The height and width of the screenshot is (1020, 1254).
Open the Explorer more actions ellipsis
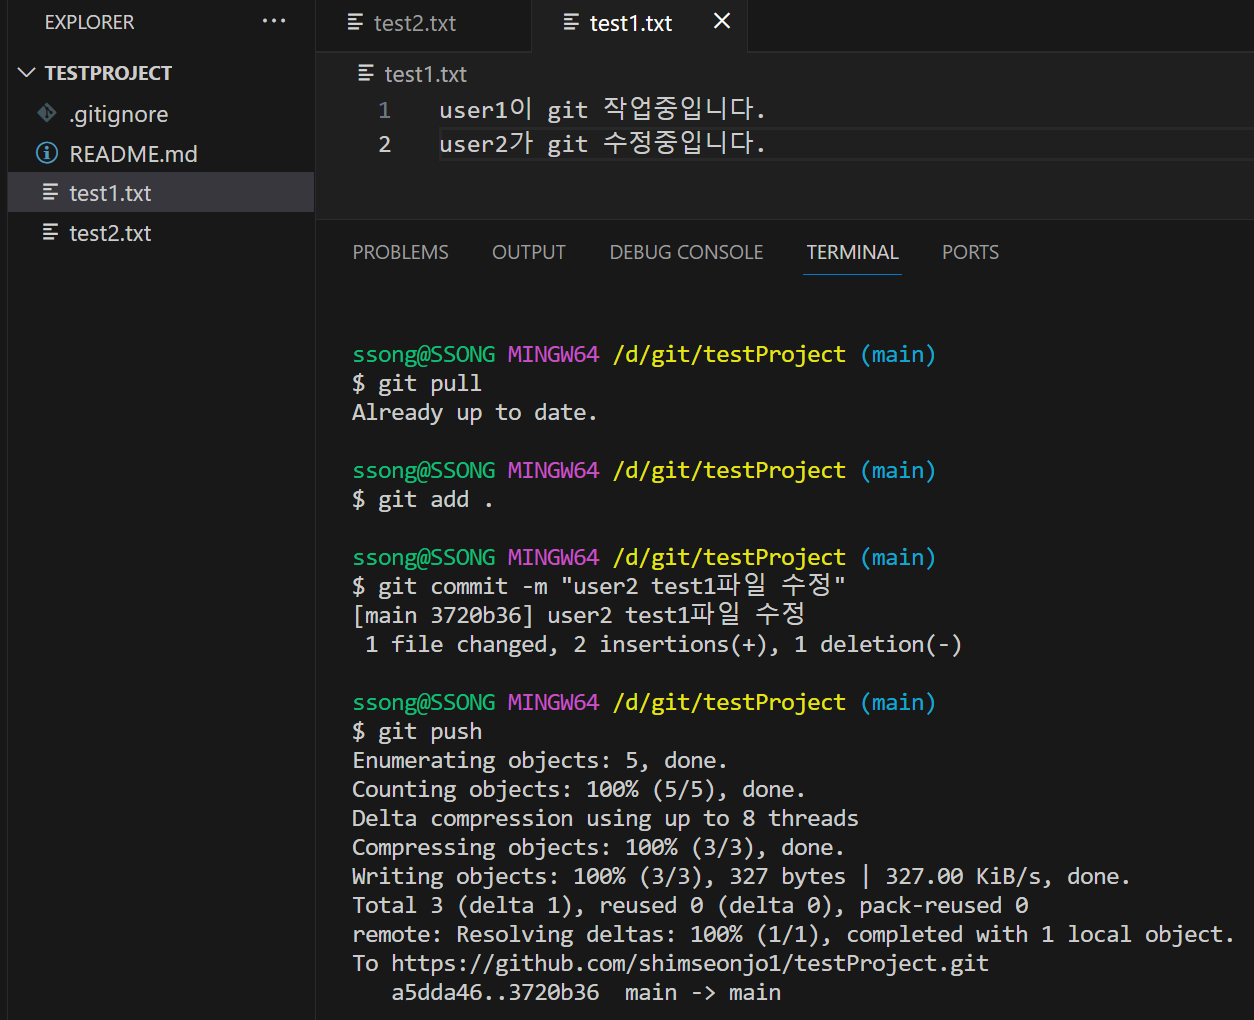274,22
